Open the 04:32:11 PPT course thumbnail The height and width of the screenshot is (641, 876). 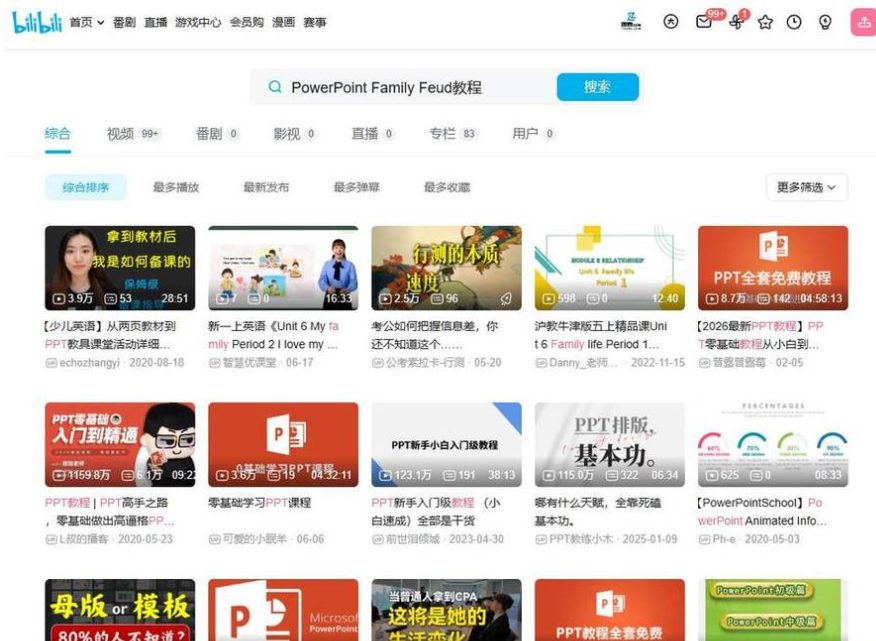283,444
